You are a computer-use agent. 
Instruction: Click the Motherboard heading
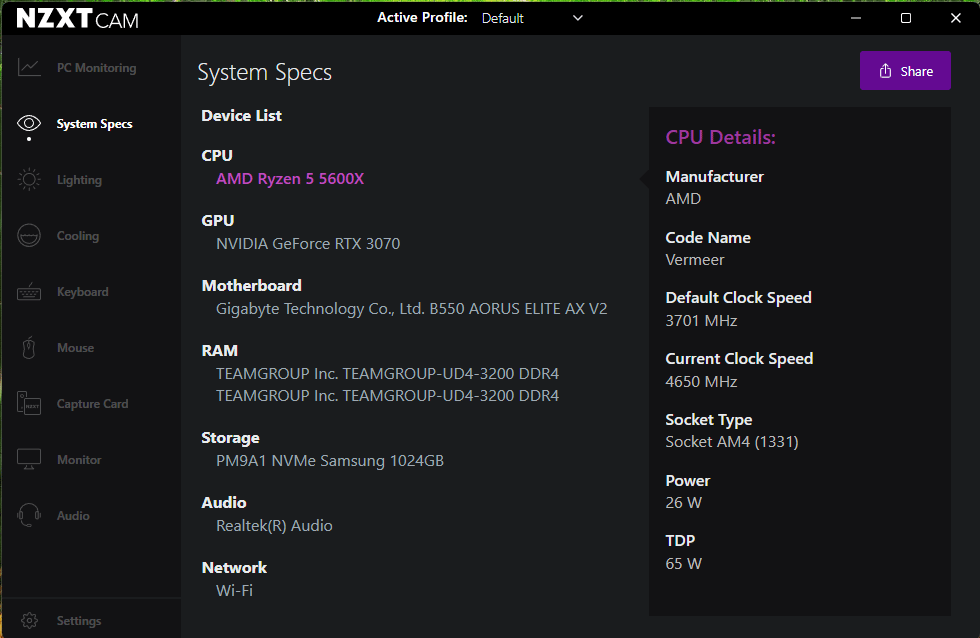(x=252, y=286)
